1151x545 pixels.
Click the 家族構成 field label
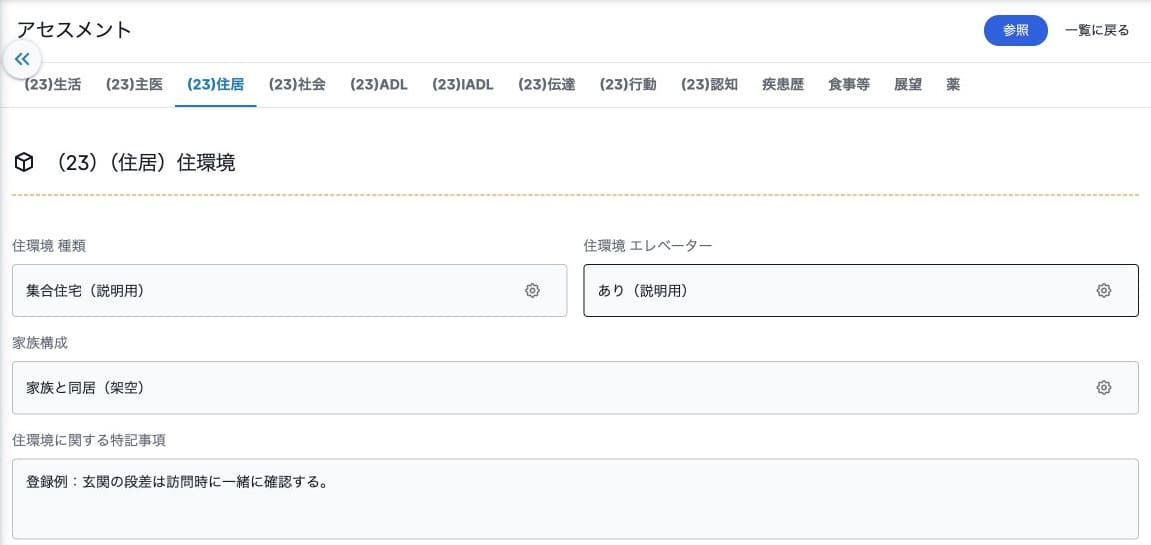[x=41, y=343]
